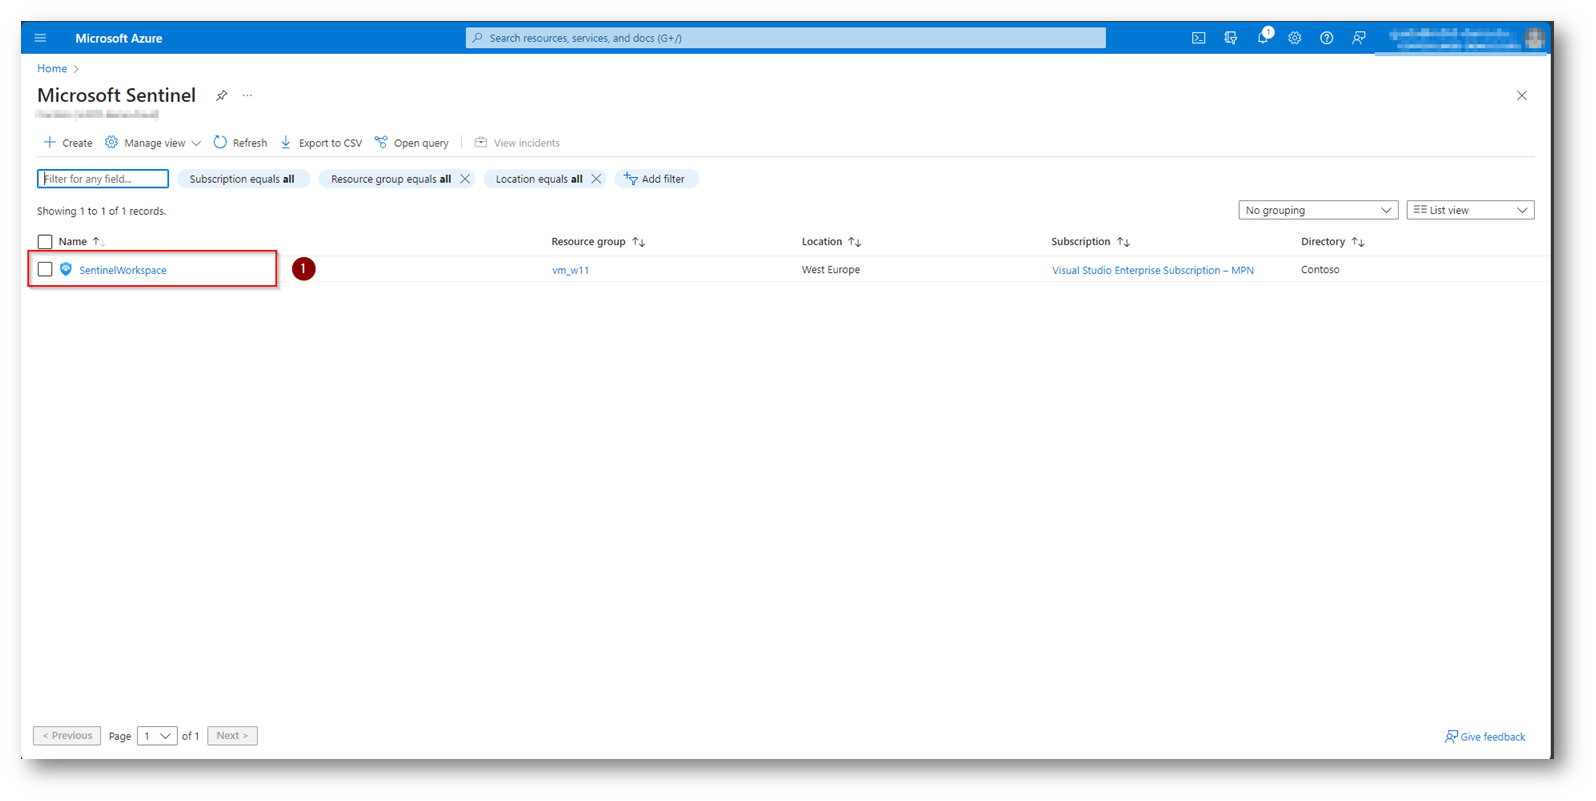Refresh the workspace list
This screenshot has height=801, width=1596.
(x=240, y=143)
